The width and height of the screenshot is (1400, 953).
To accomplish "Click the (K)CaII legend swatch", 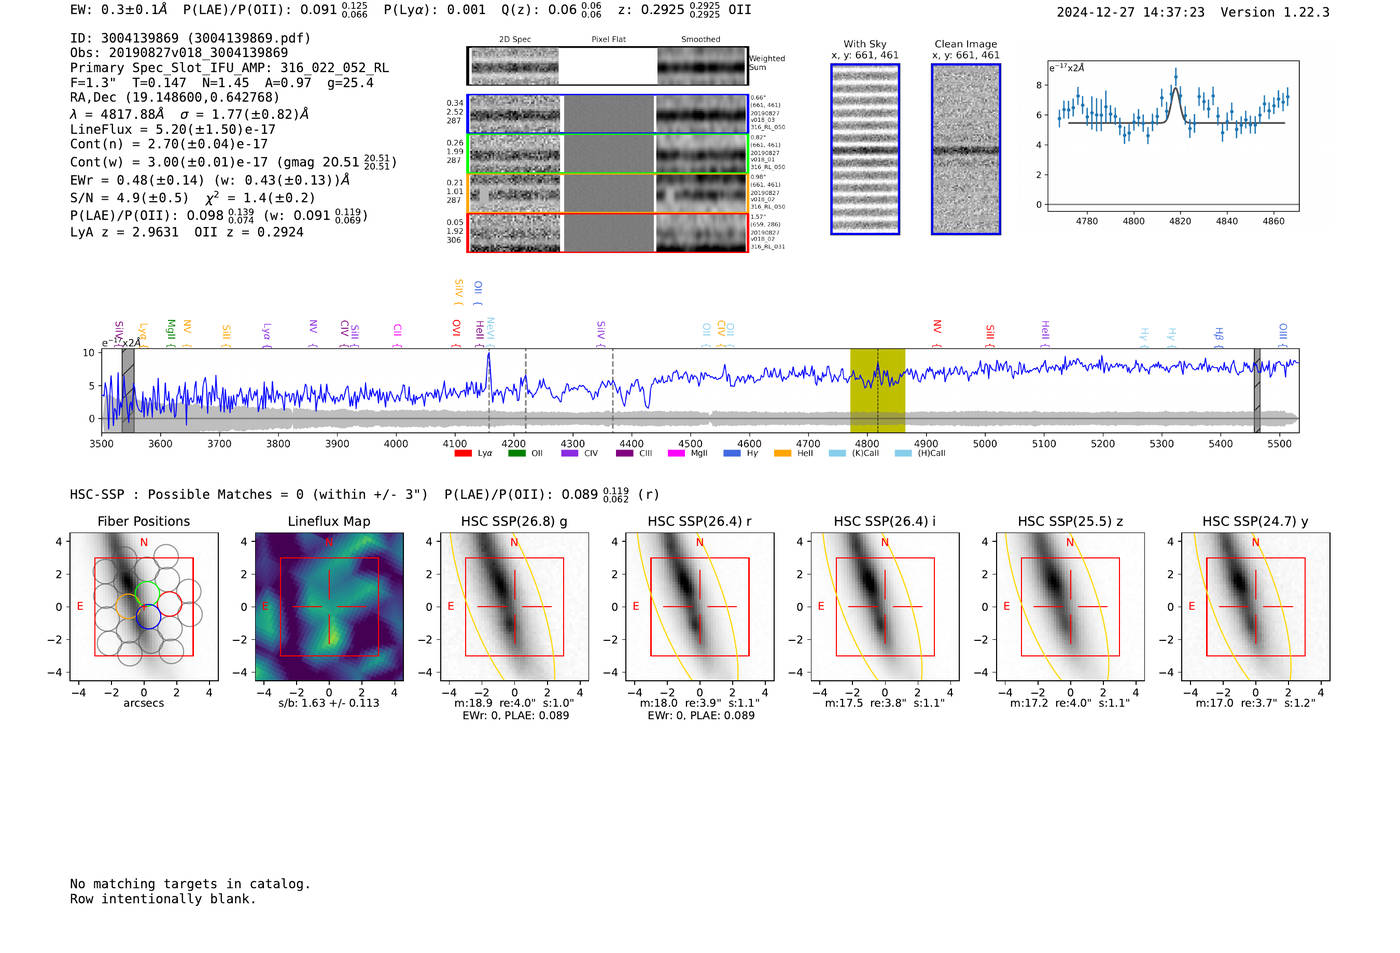I will 837,453.
